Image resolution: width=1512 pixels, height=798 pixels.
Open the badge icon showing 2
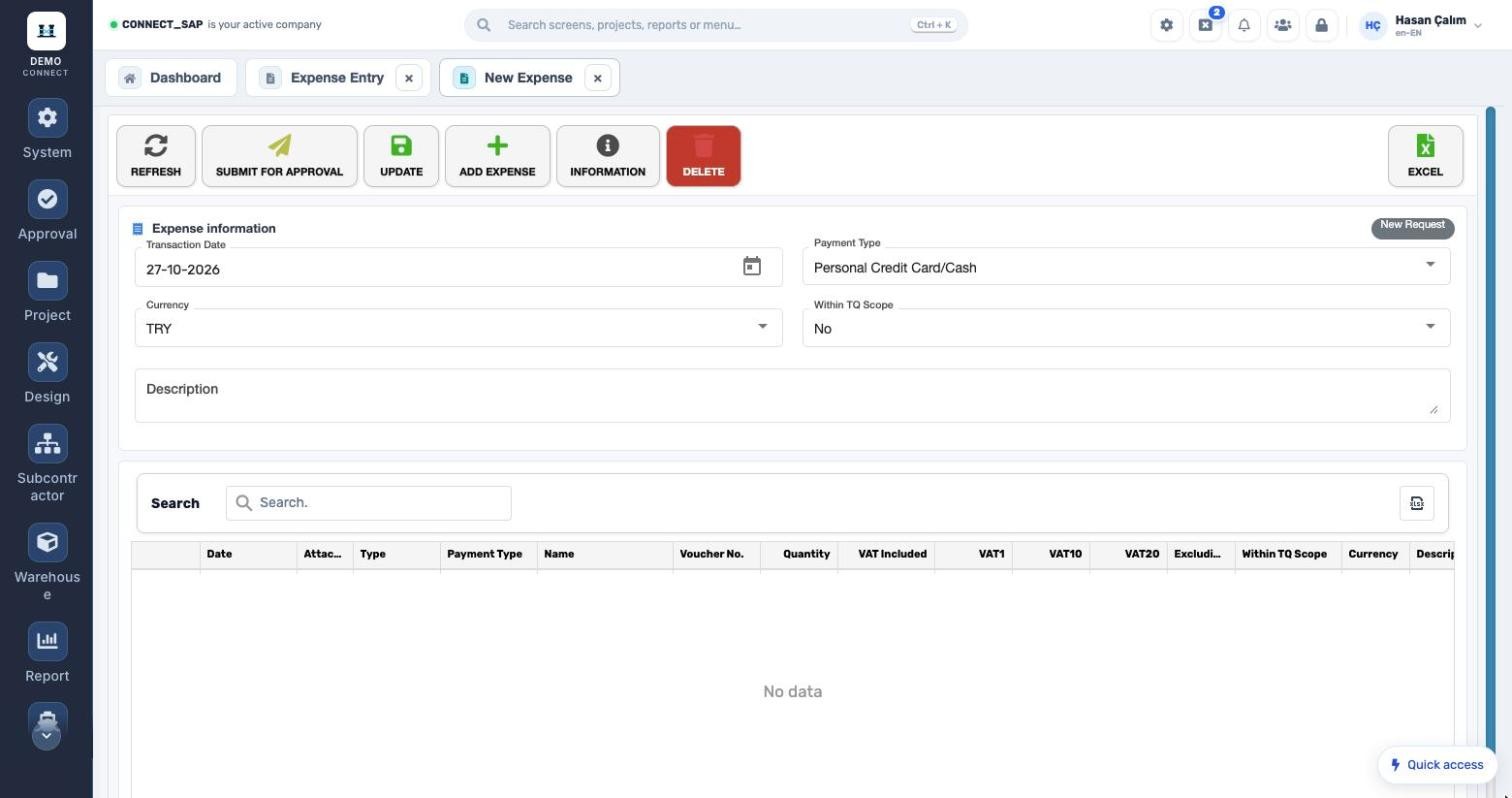pyautogui.click(x=1205, y=25)
